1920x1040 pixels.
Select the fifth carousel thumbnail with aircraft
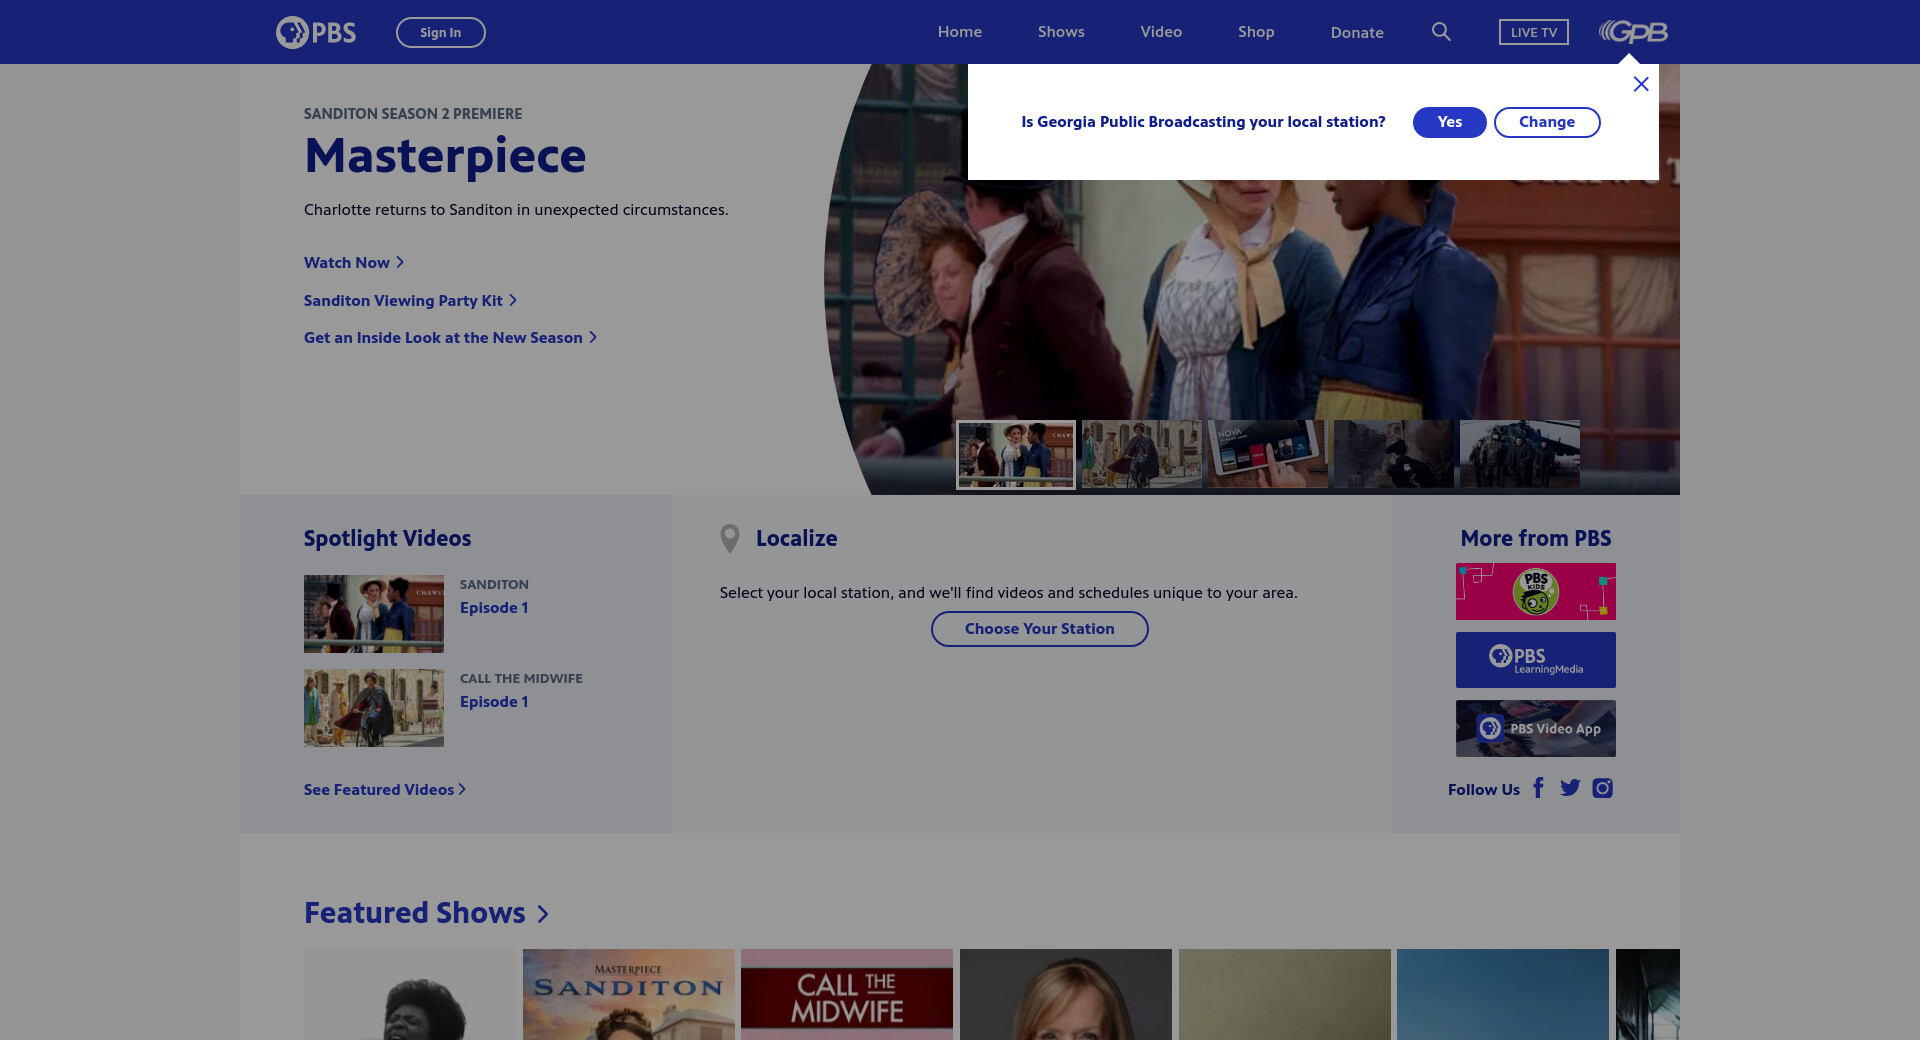(x=1520, y=454)
